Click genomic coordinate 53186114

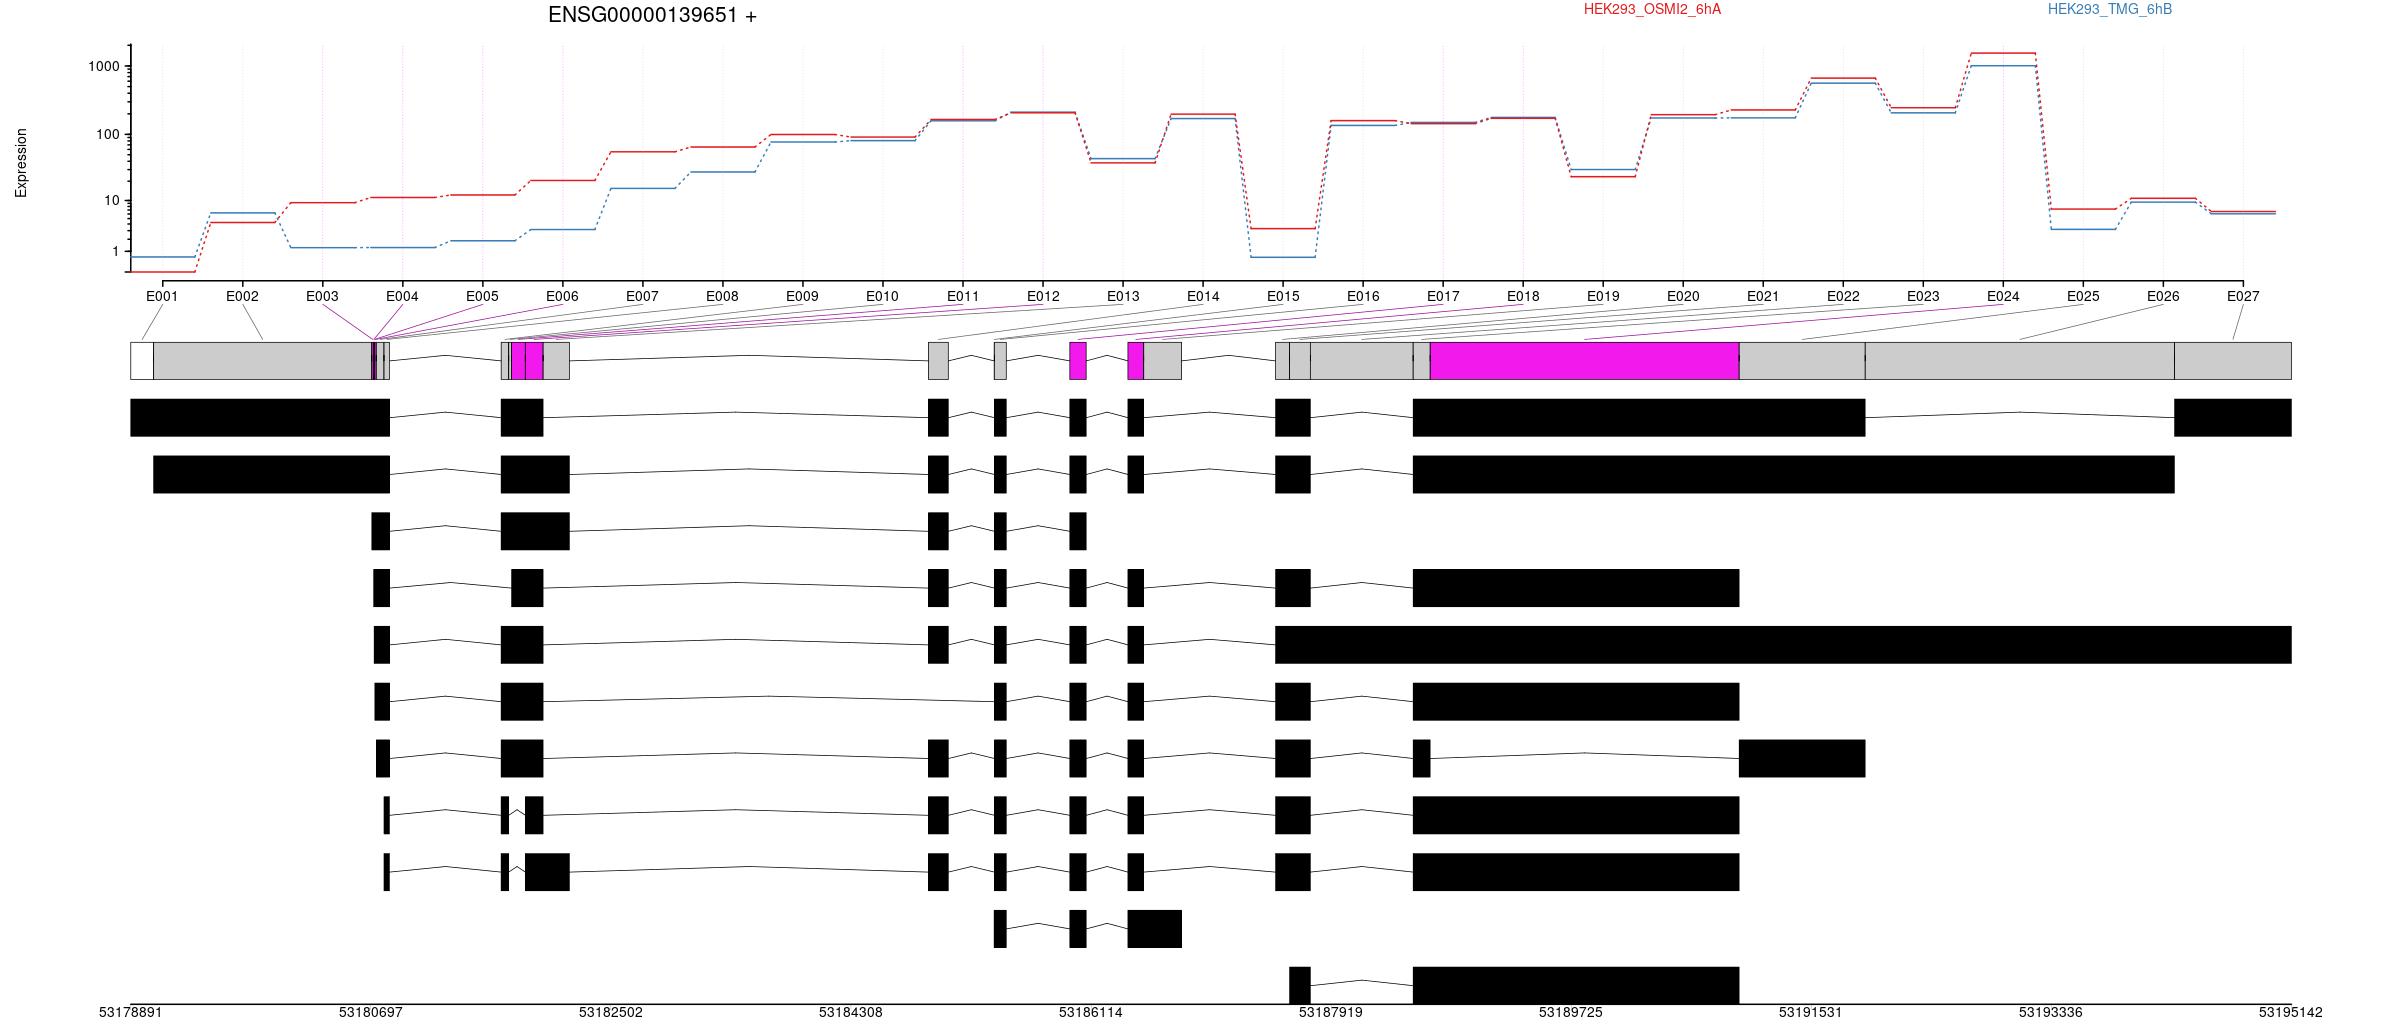1091,1012
